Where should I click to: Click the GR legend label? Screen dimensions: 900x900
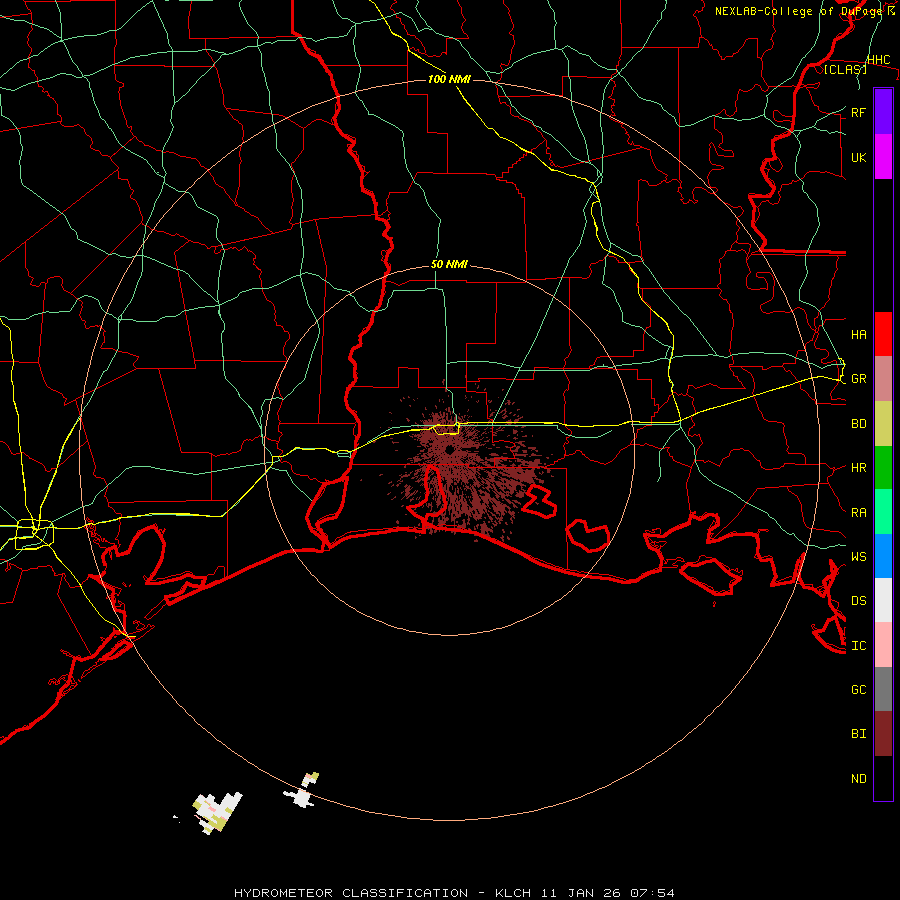[x=858, y=379]
